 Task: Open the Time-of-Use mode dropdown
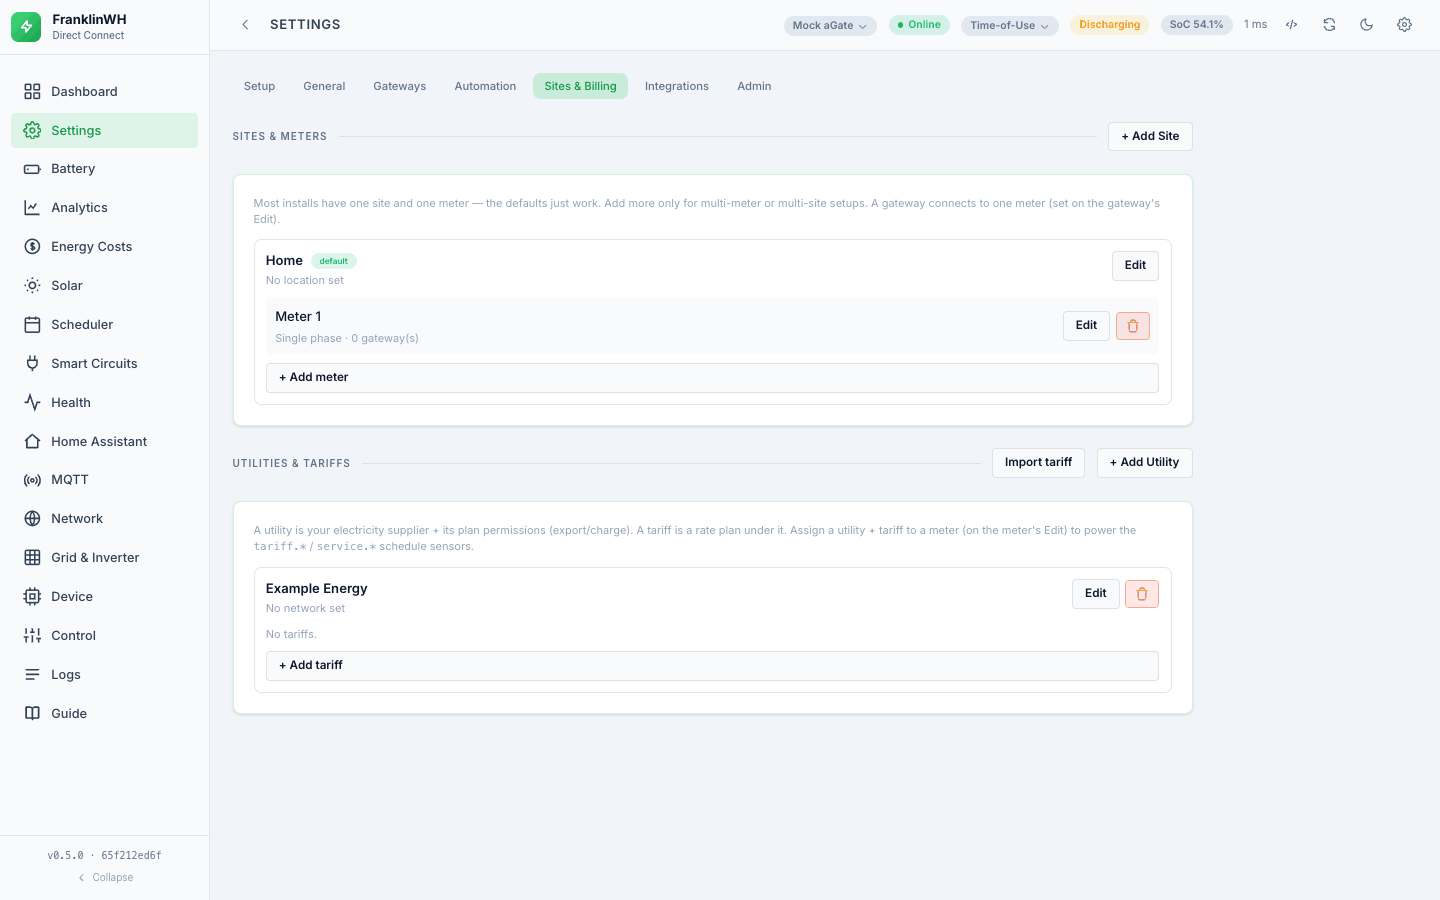(x=1010, y=26)
